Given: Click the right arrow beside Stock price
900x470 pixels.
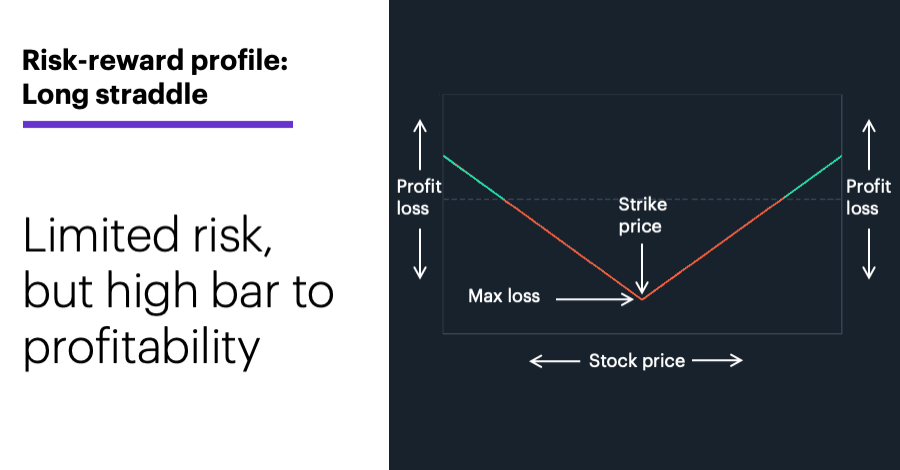Looking at the screenshot, I should [x=717, y=361].
